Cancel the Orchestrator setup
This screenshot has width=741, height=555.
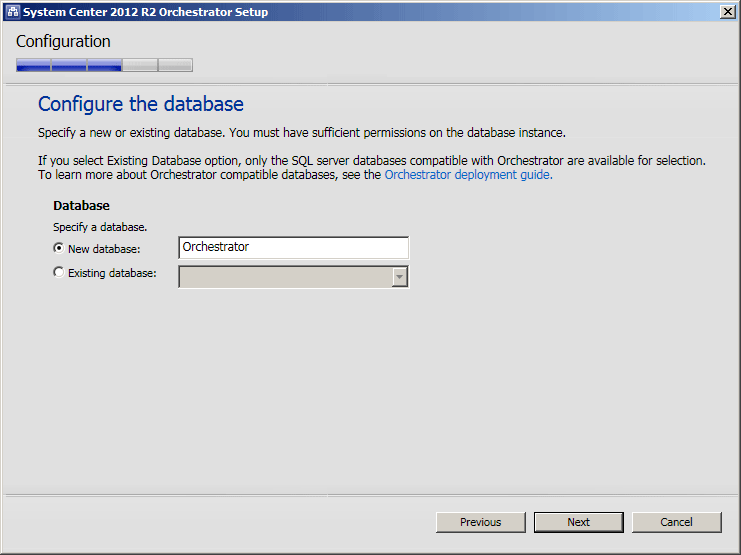(676, 522)
